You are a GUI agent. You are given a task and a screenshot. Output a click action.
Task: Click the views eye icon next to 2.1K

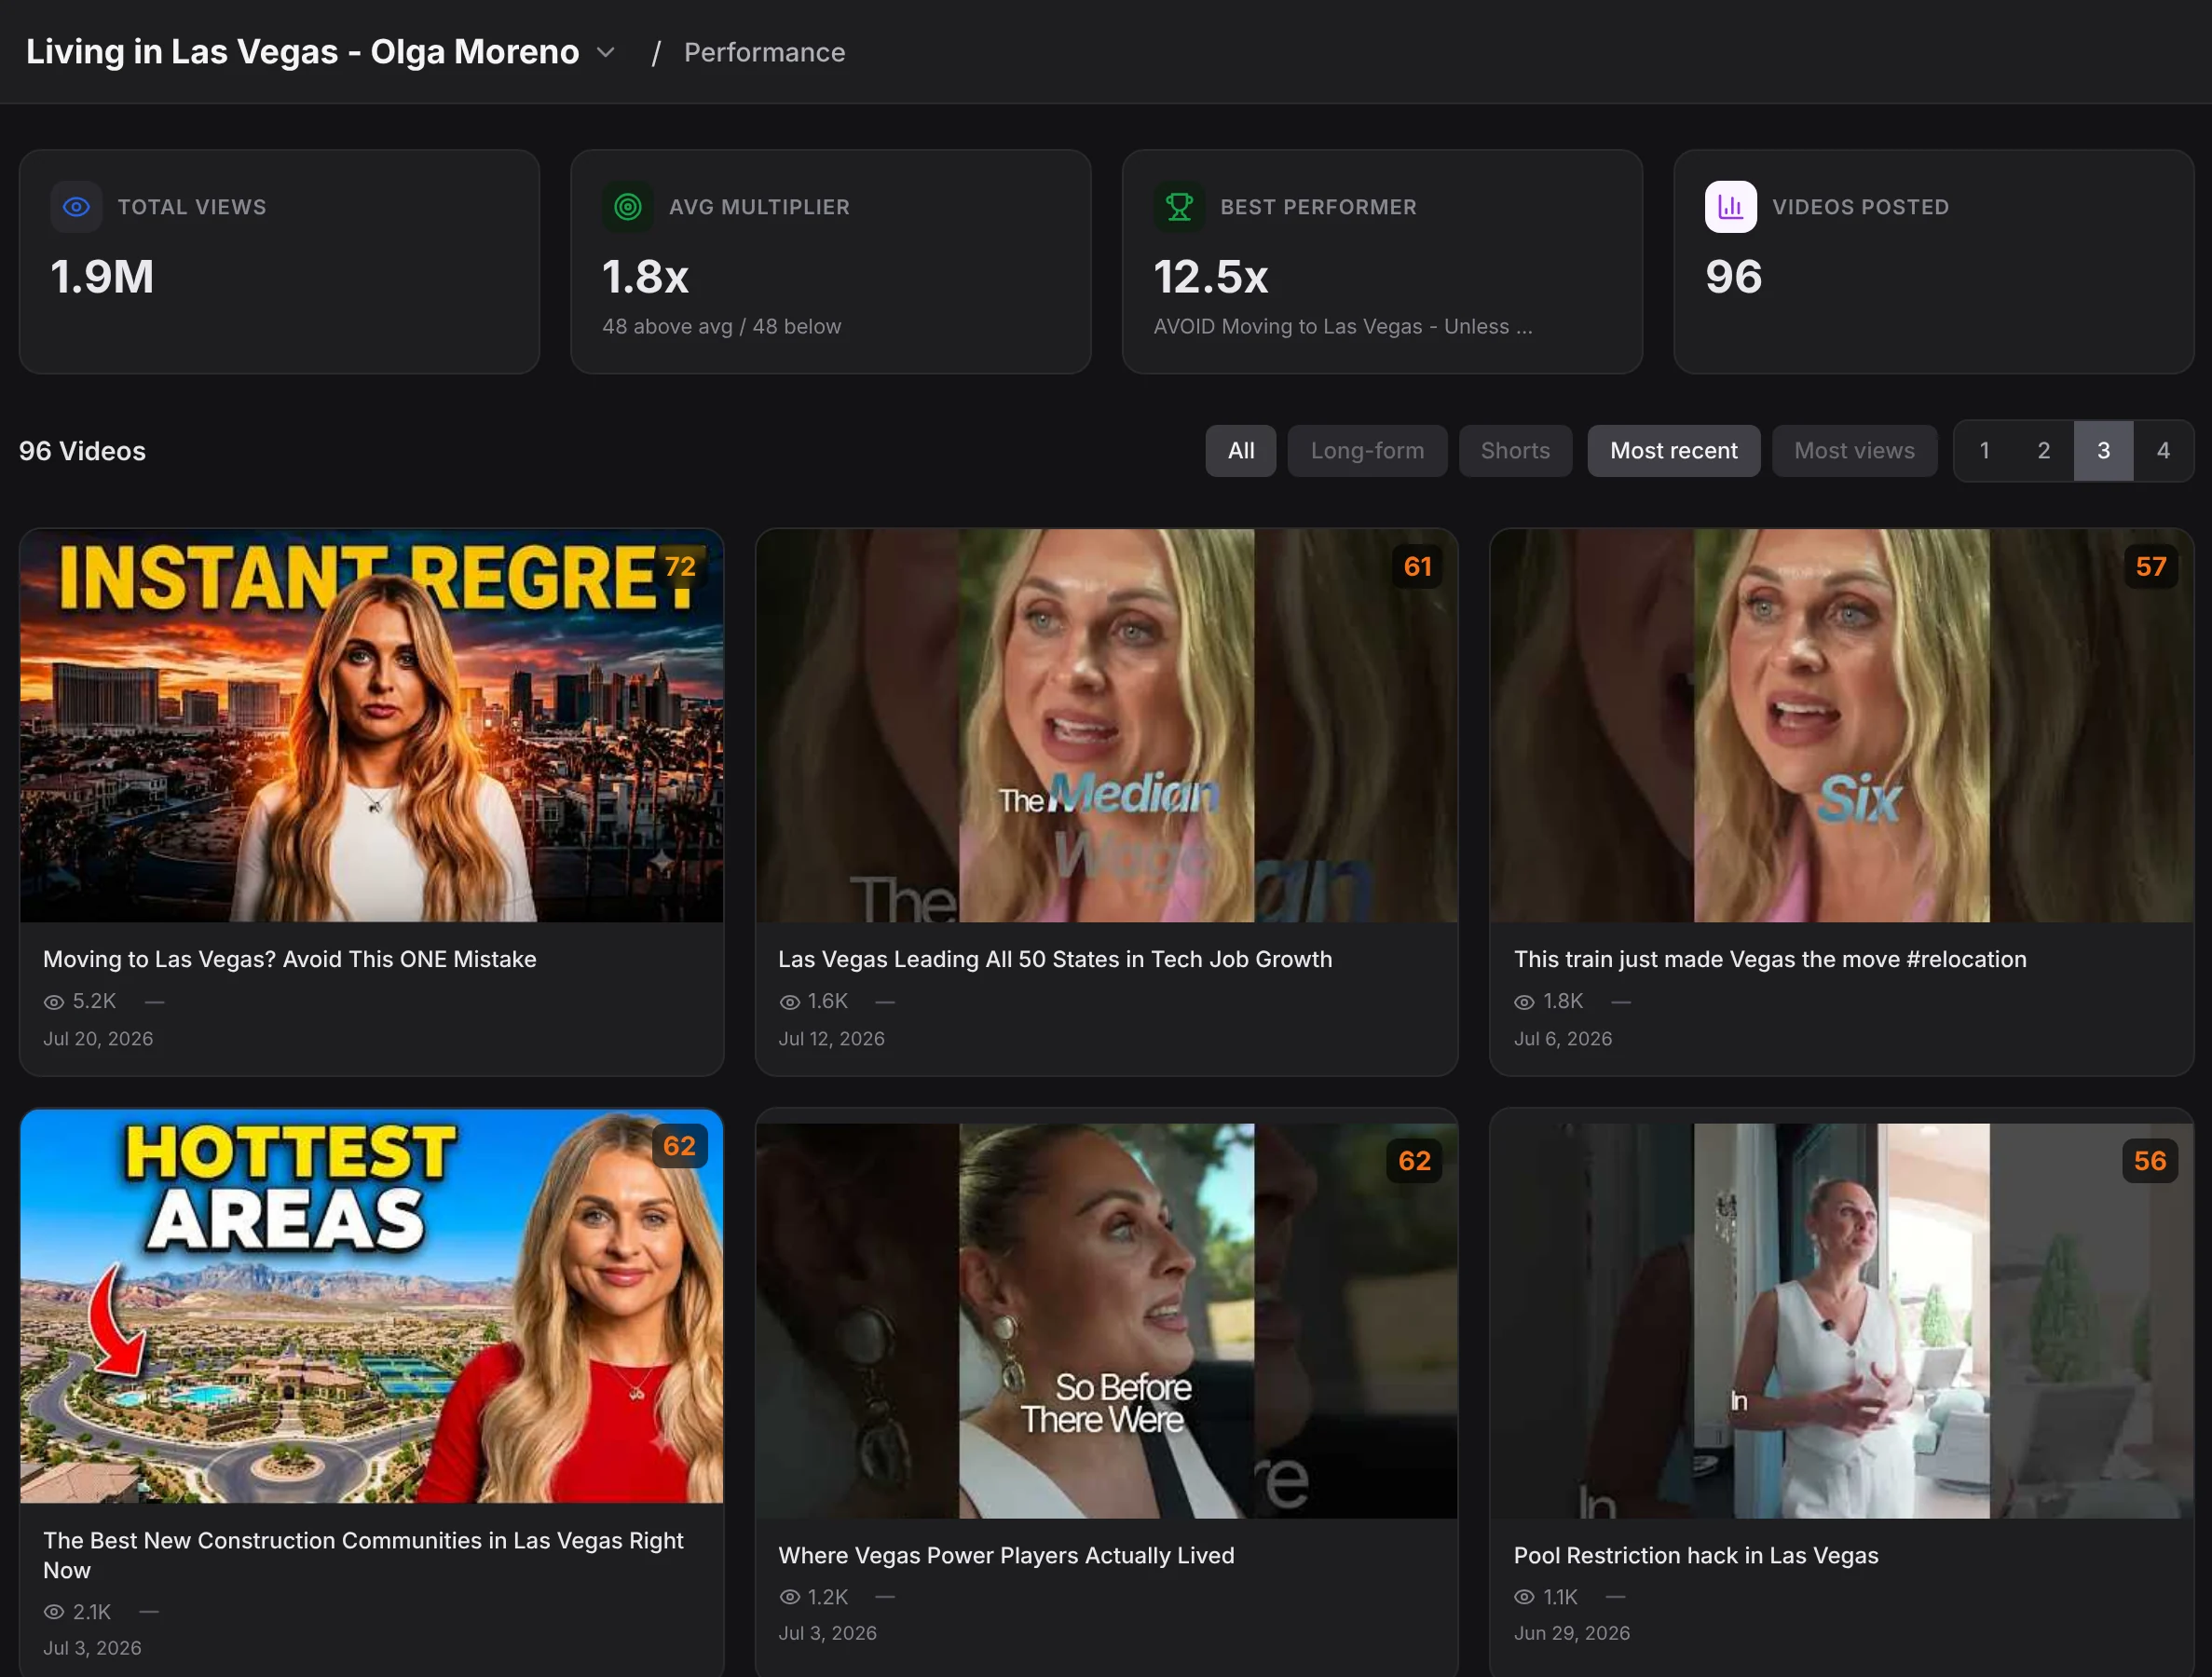coord(54,1612)
